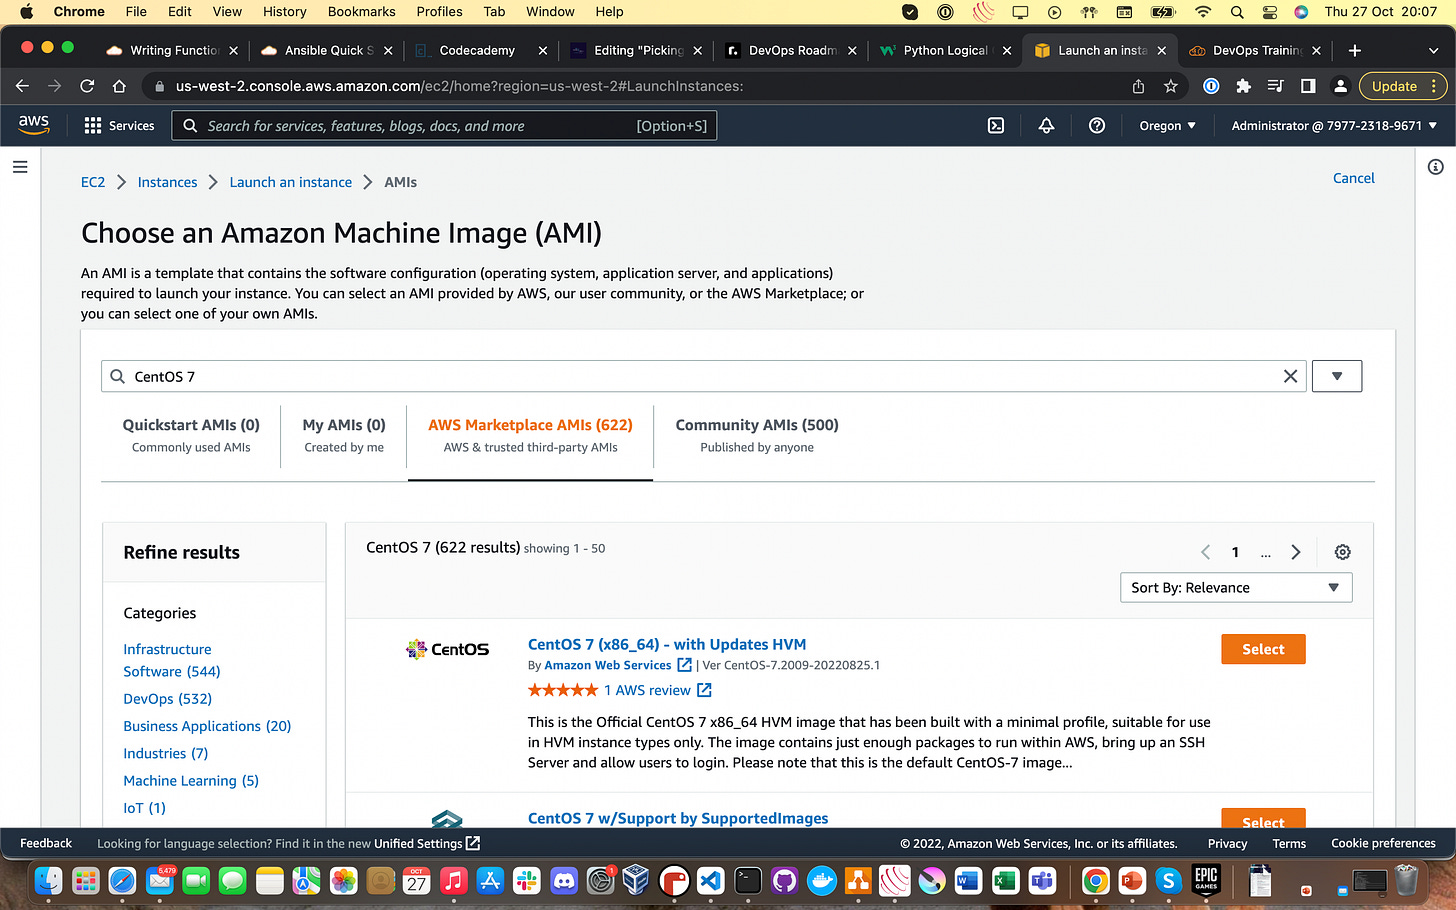Bookmark this page with the star icon

tap(1171, 86)
